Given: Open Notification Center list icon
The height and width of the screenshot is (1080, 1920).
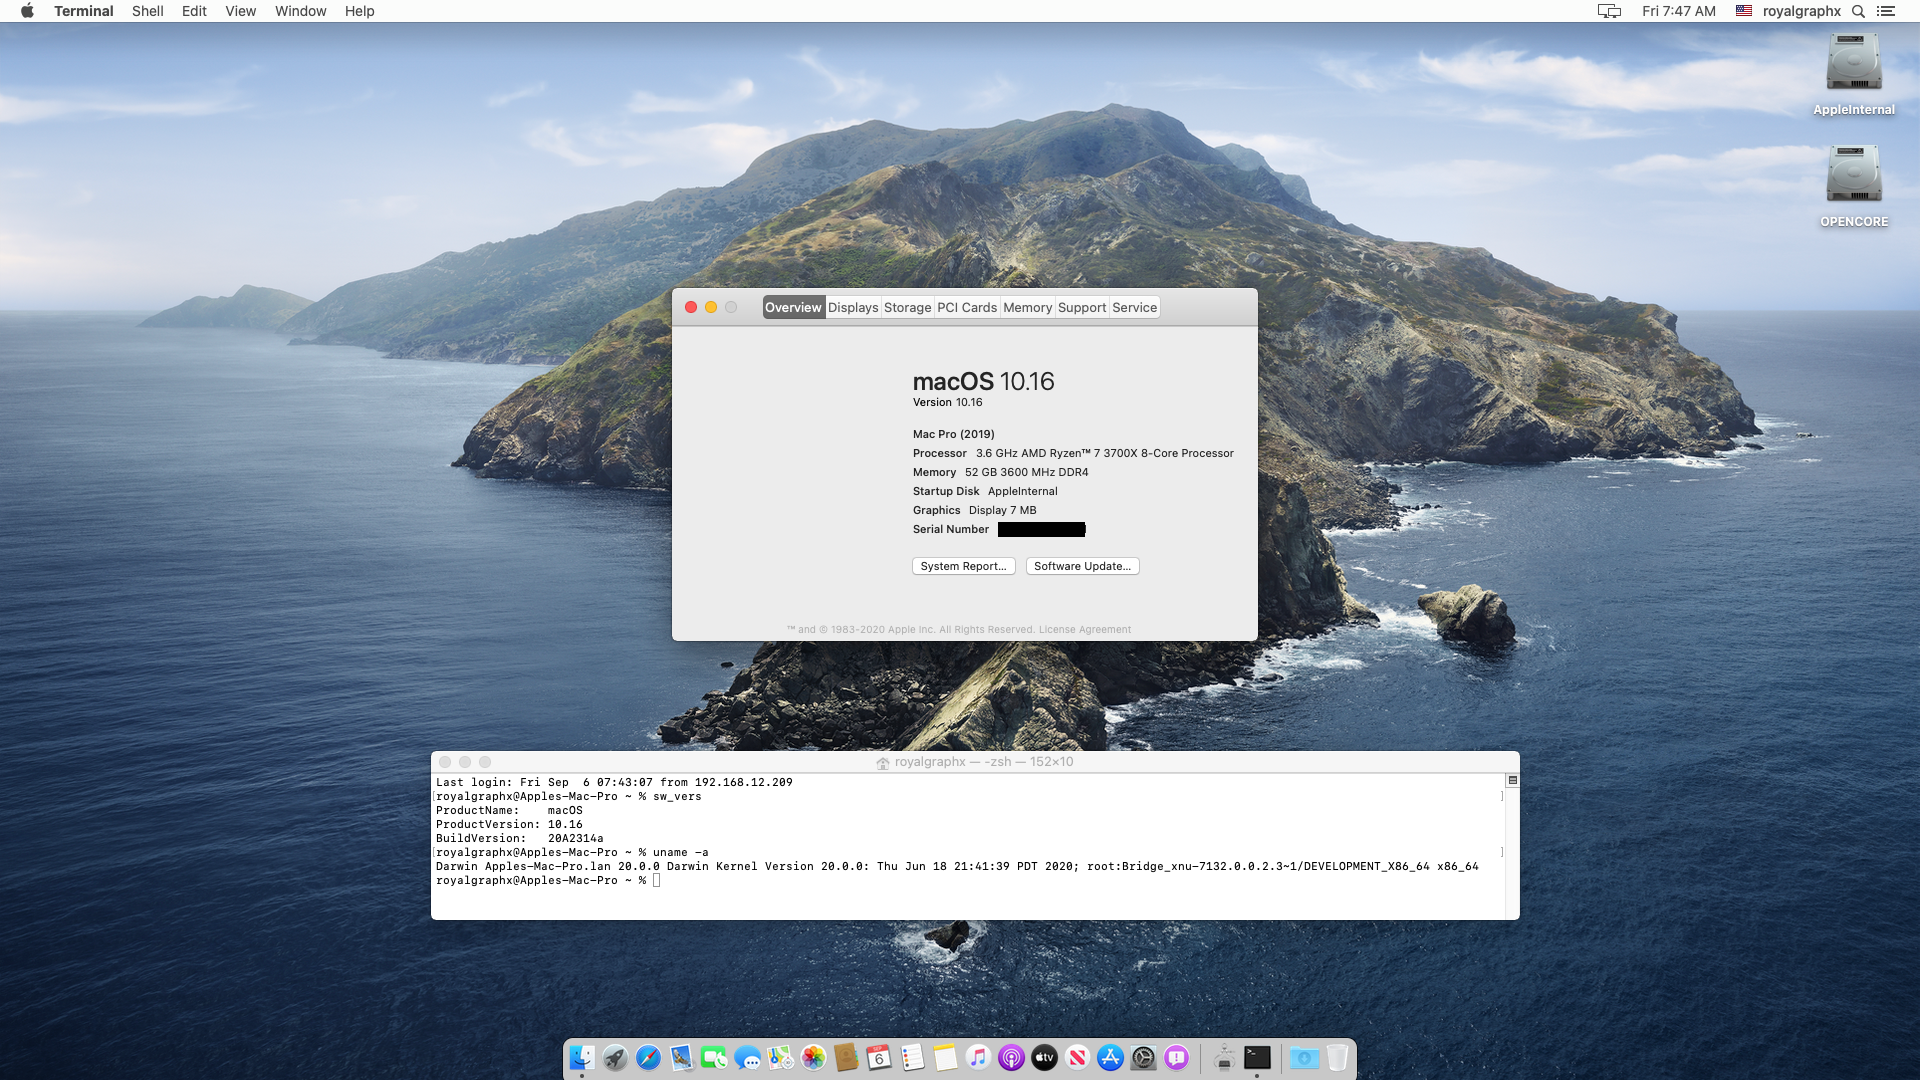Looking at the screenshot, I should (1886, 11).
